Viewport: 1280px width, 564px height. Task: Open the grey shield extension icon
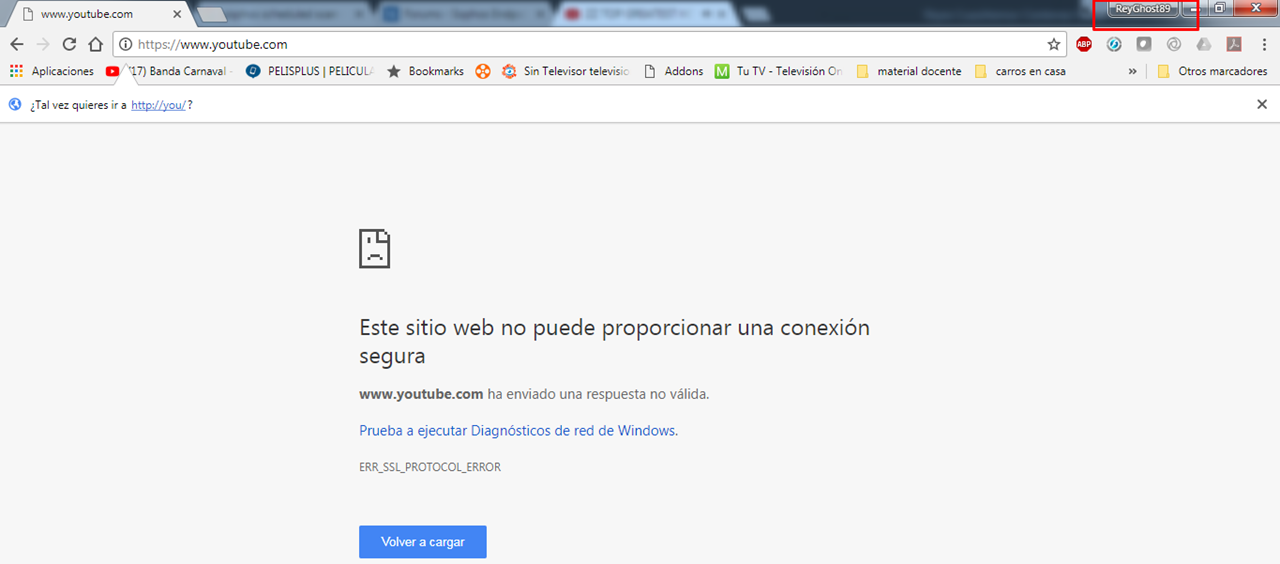[1144, 44]
